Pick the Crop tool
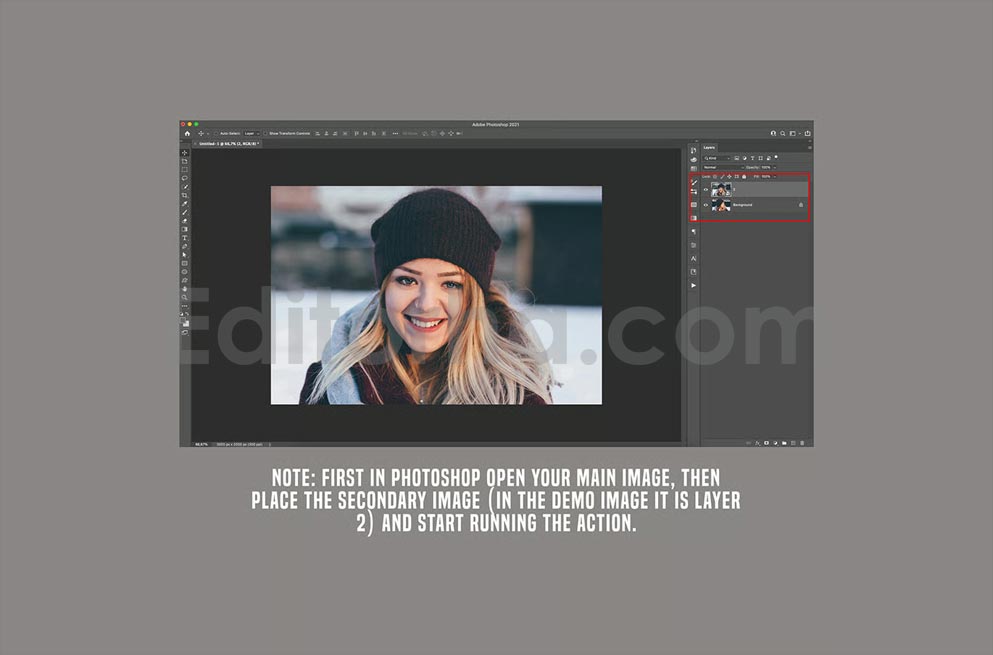993x655 pixels. pos(185,195)
